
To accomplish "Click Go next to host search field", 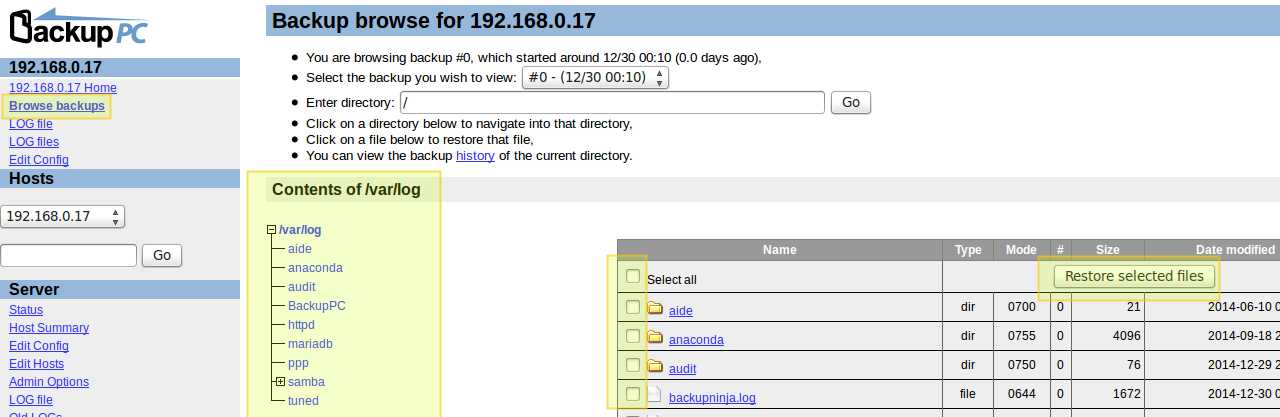I will click(x=162, y=256).
